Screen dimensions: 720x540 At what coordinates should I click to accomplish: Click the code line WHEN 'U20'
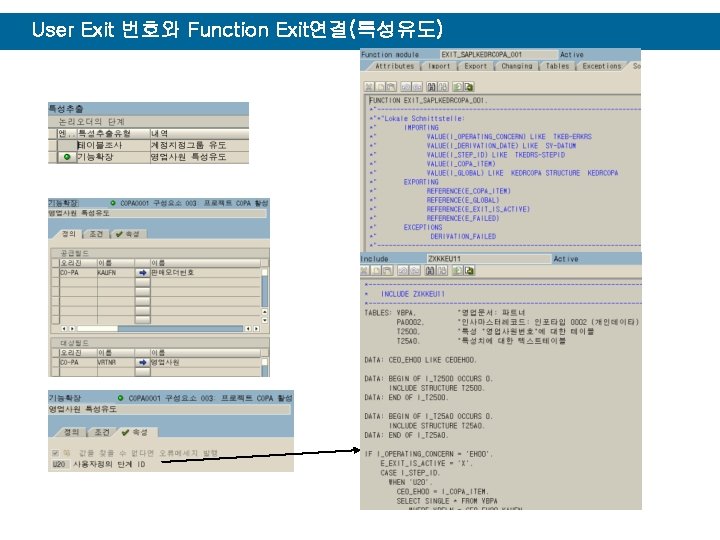point(410,482)
